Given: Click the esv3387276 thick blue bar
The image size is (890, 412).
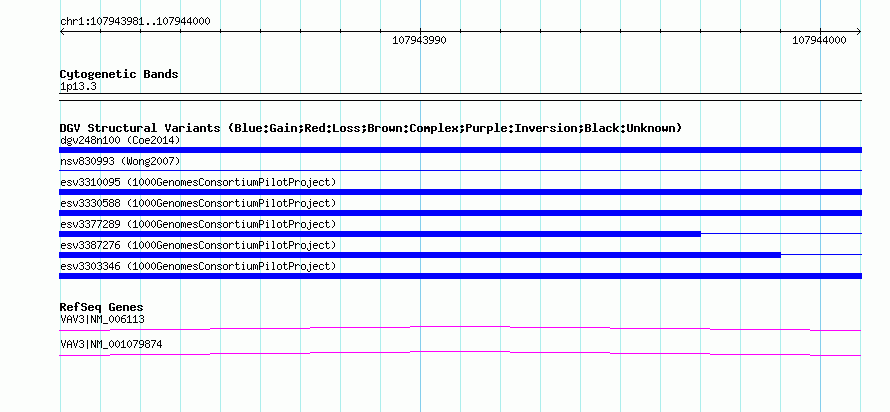Looking at the screenshot, I should coord(420,255).
